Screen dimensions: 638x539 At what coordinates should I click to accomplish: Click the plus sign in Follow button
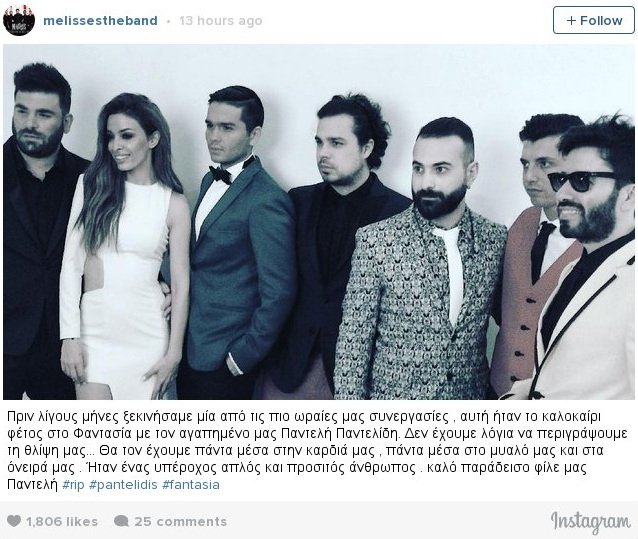click(x=571, y=20)
